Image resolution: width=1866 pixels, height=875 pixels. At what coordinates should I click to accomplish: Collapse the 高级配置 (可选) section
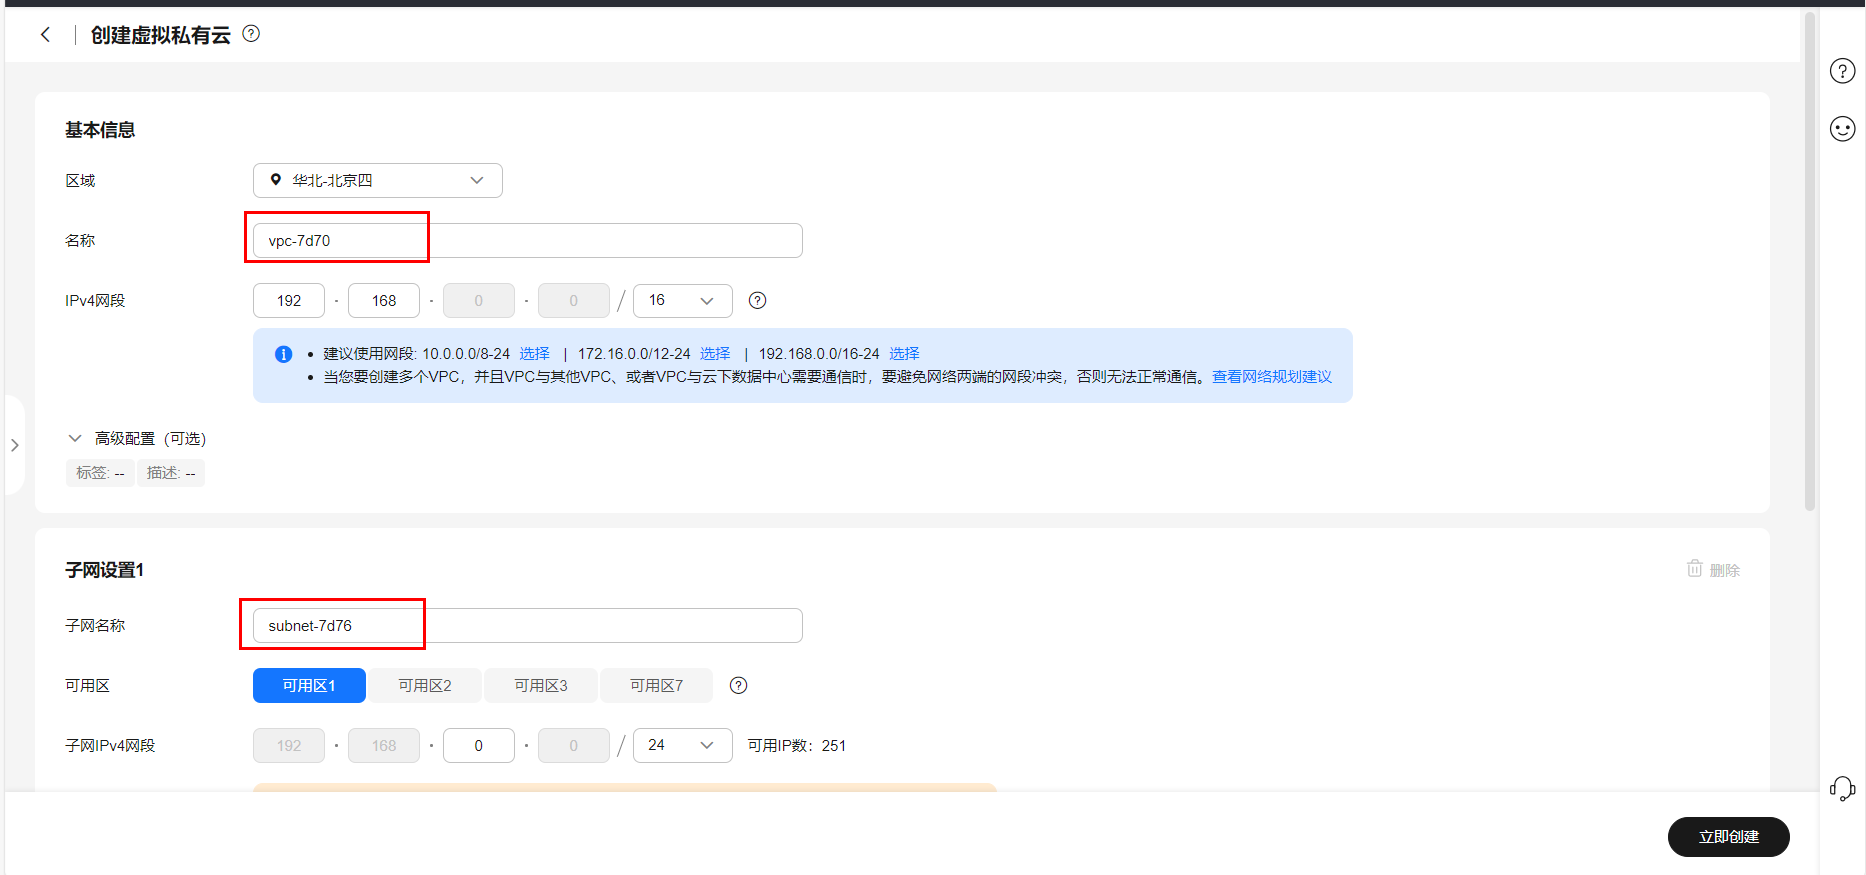point(136,438)
